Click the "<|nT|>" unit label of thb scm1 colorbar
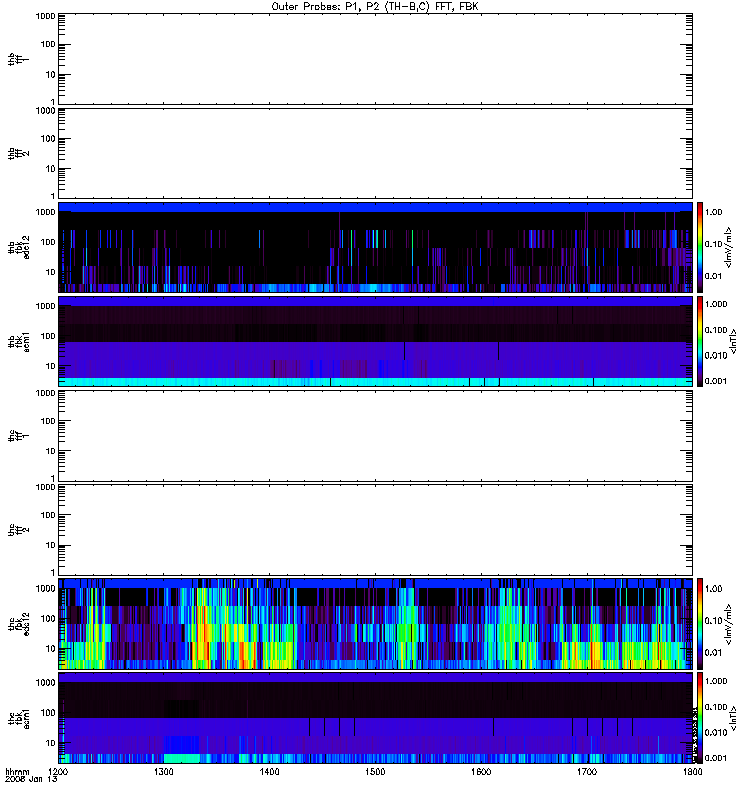Screen dimensions: 750x800 tap(733, 341)
